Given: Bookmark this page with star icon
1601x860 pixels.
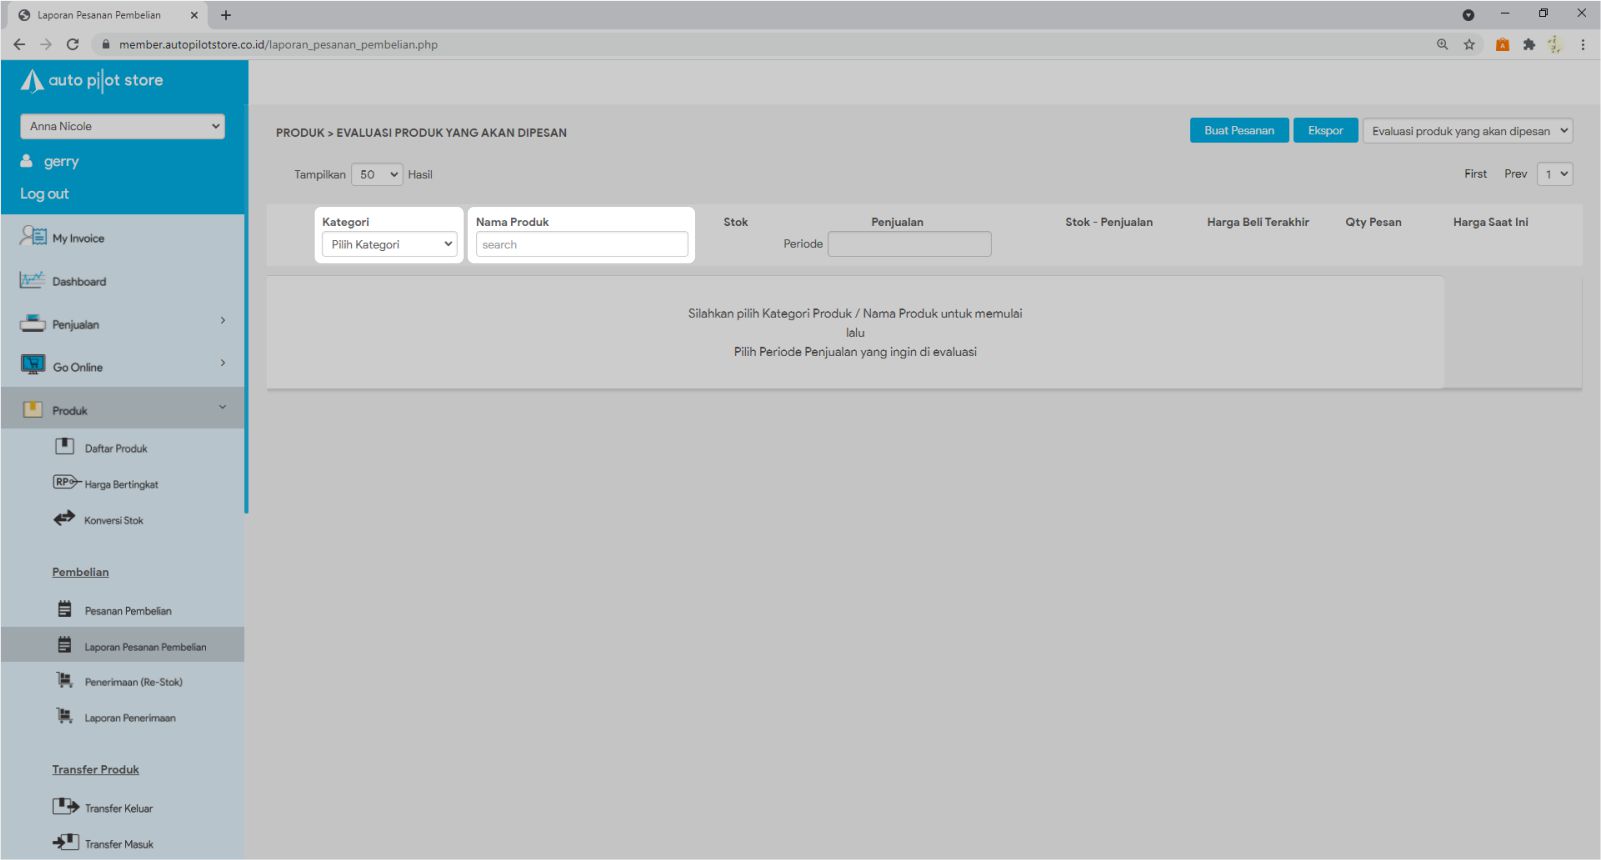Looking at the screenshot, I should [x=1469, y=44].
